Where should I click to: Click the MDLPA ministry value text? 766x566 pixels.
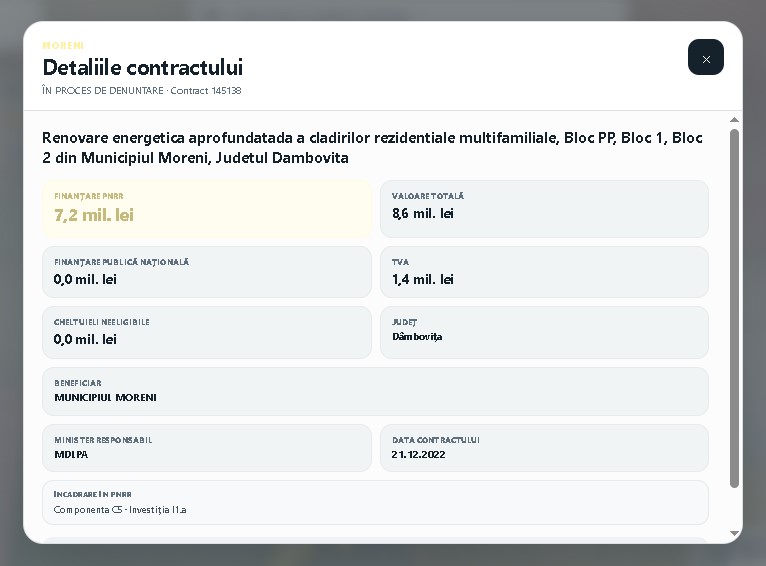point(71,455)
